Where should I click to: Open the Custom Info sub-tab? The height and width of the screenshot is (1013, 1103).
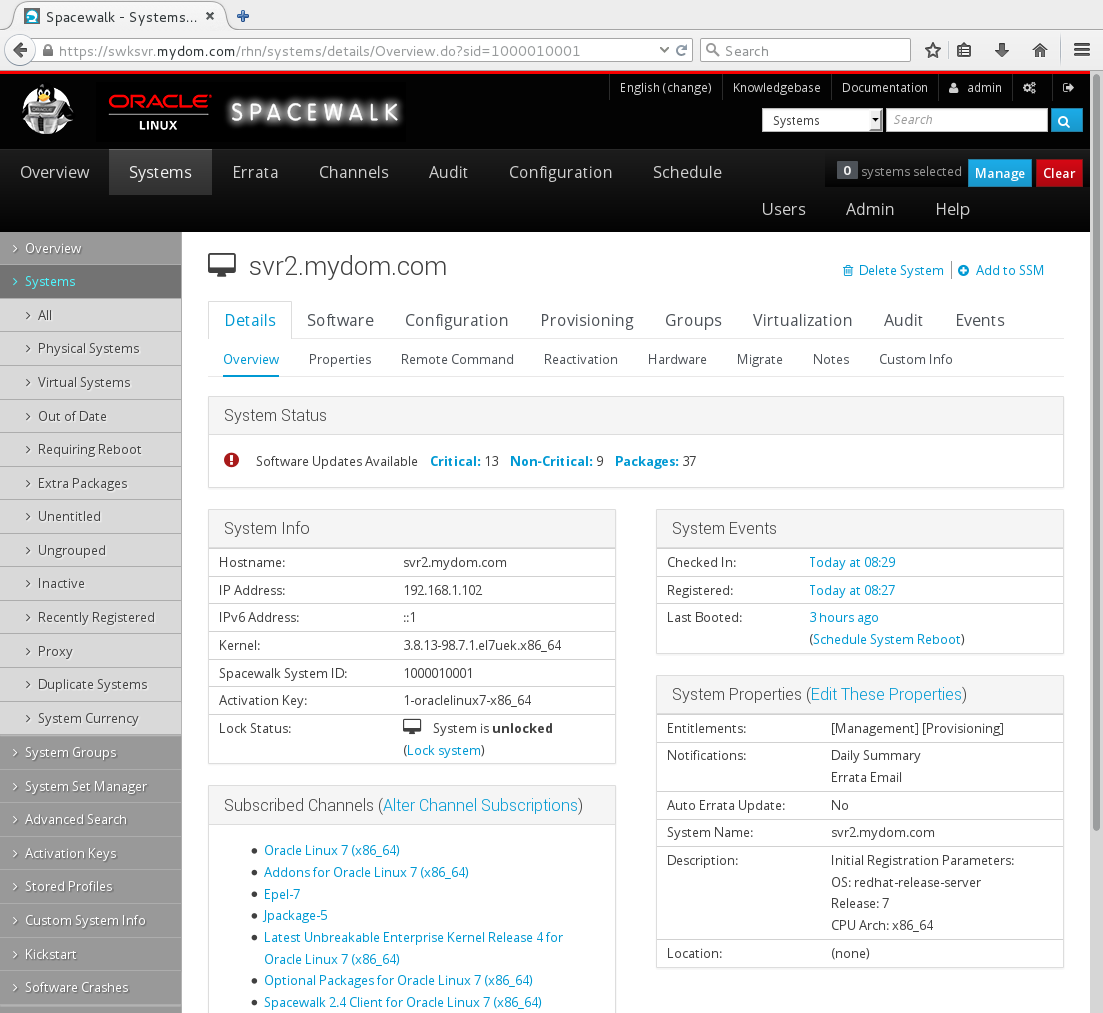point(916,359)
